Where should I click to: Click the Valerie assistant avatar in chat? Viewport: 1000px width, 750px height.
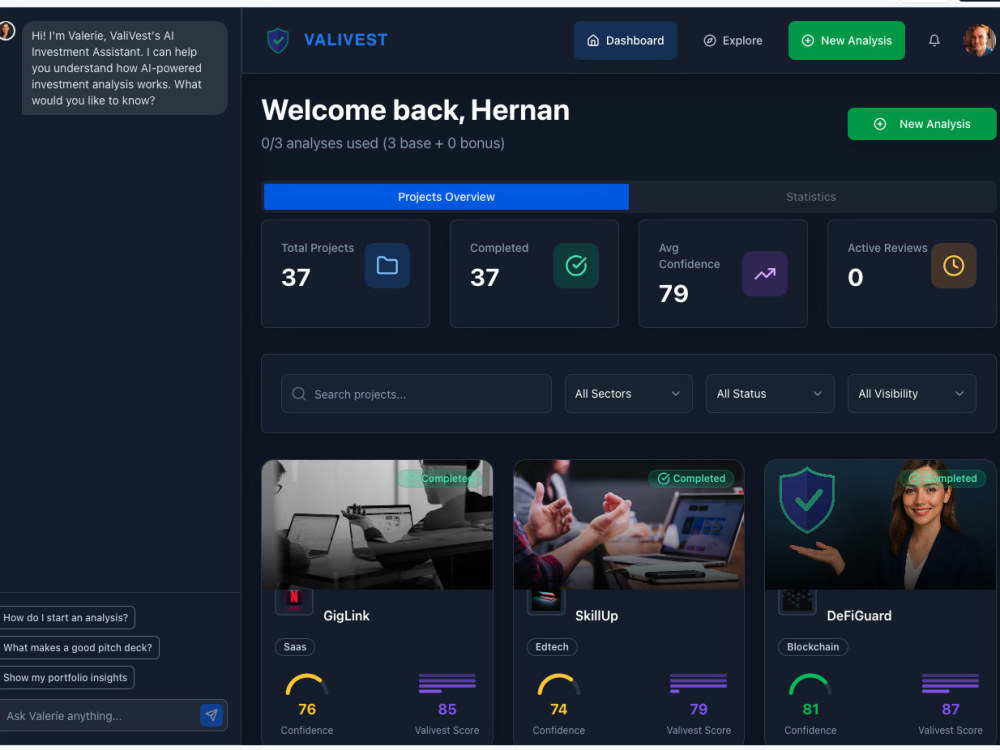[6, 31]
